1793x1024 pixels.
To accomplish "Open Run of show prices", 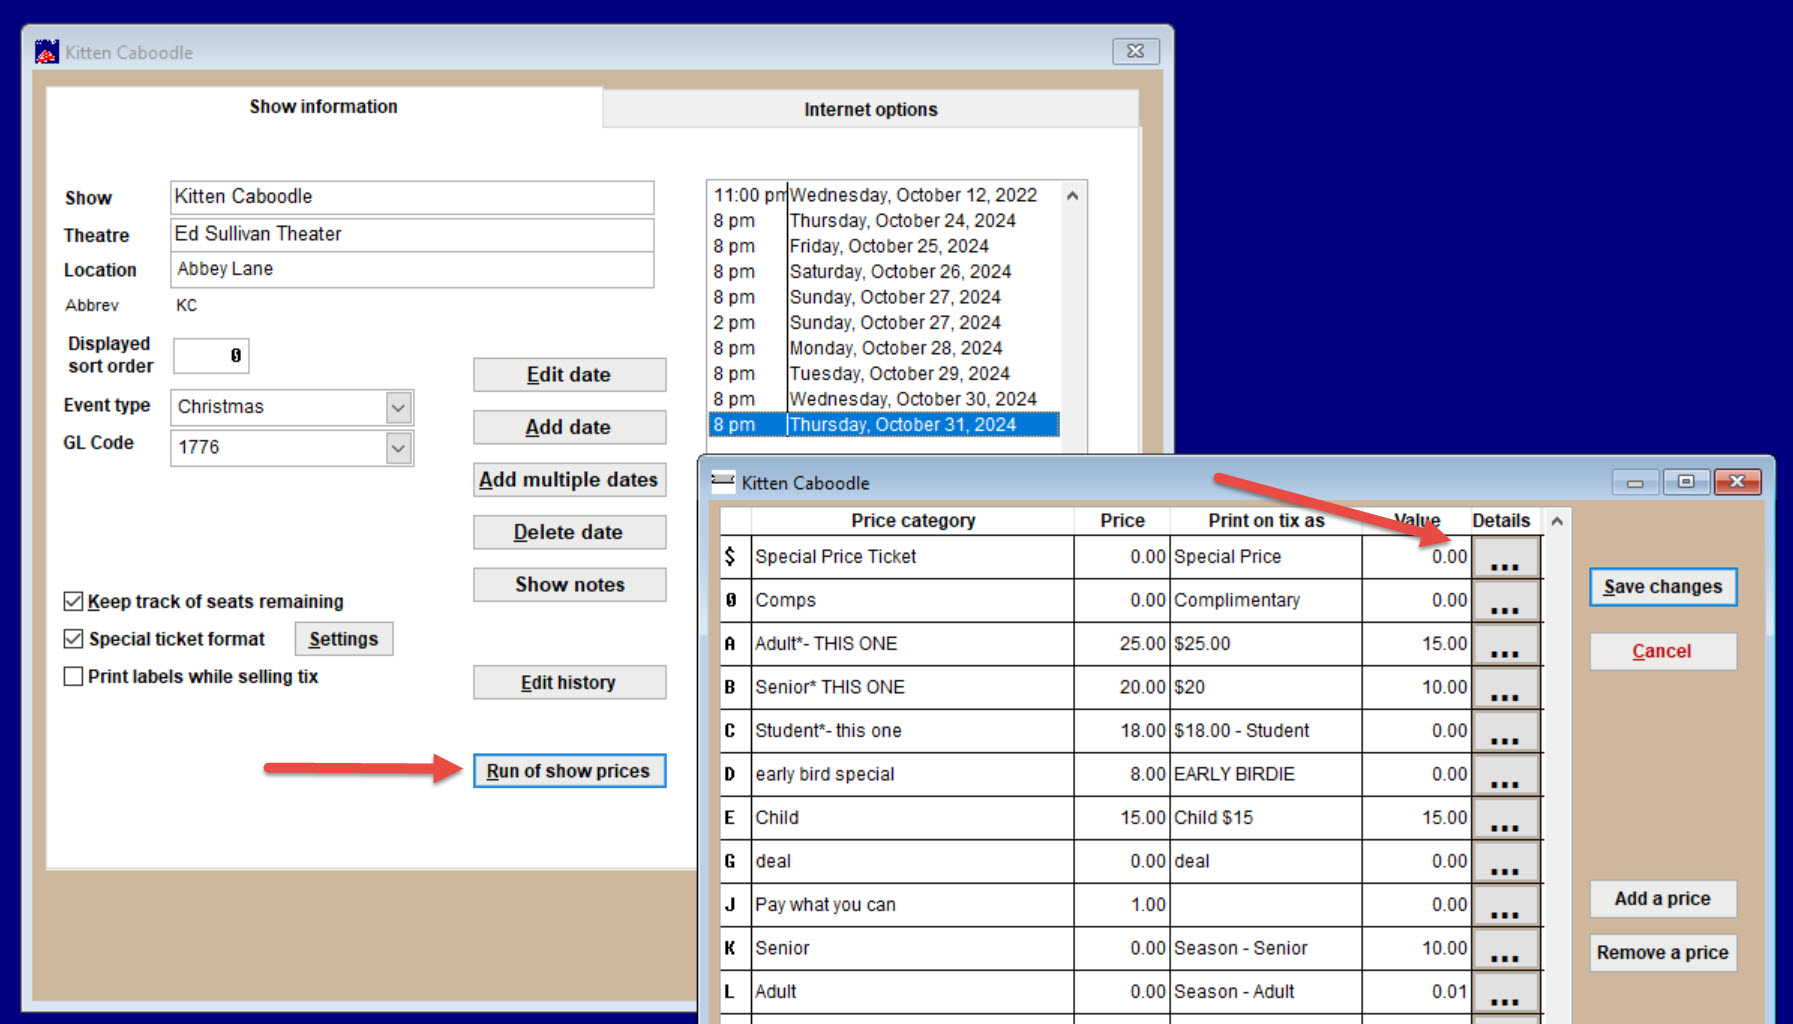I will pyautogui.click(x=569, y=771).
